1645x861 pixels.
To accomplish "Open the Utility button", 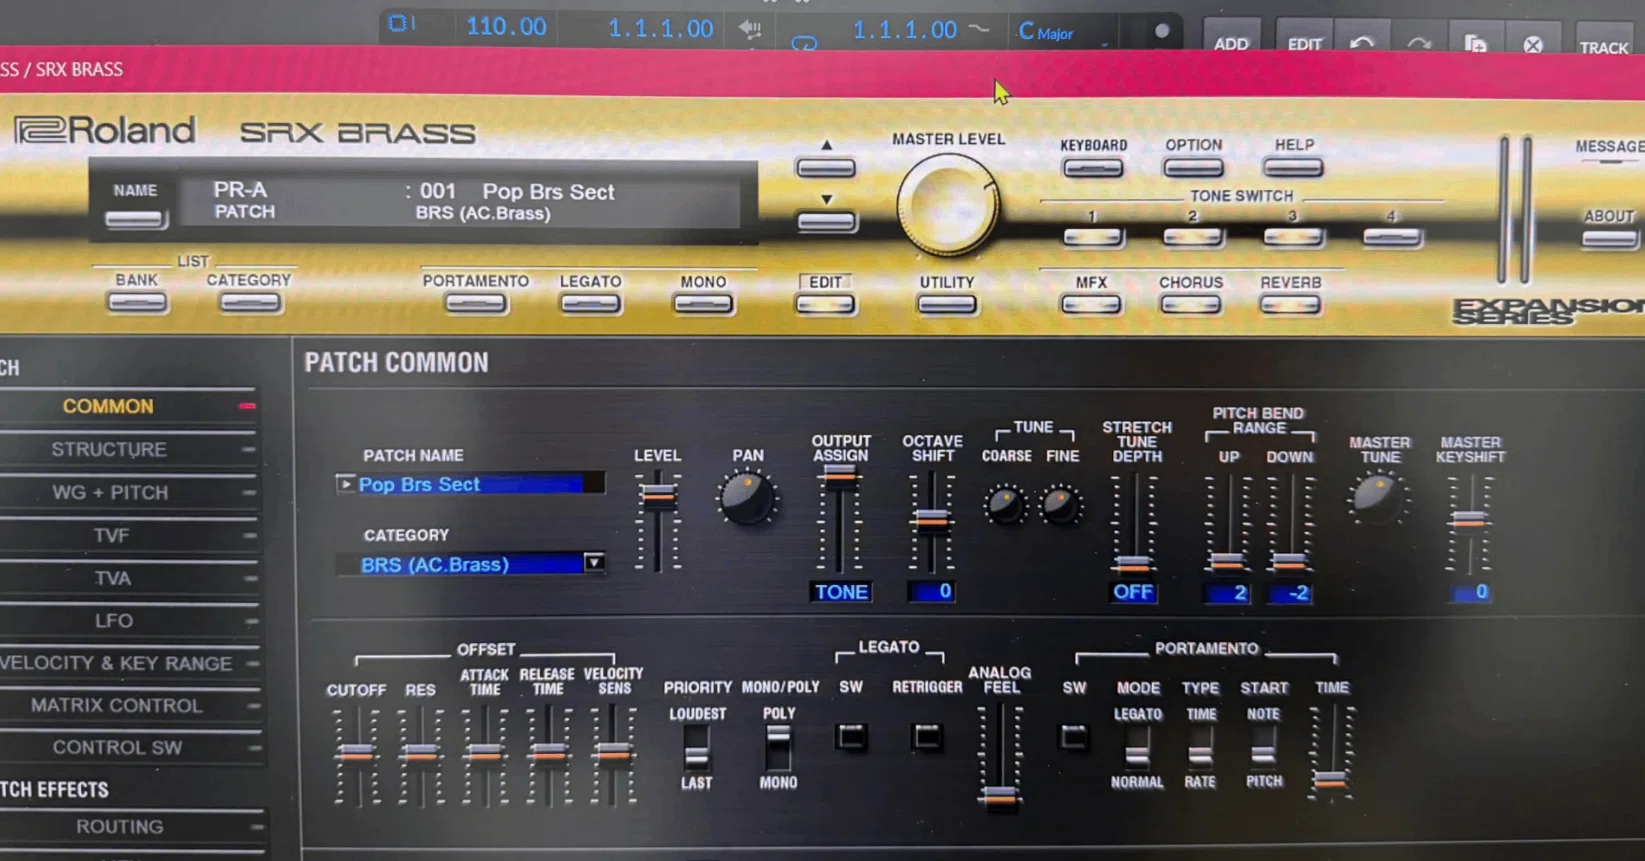I will 946,304.
